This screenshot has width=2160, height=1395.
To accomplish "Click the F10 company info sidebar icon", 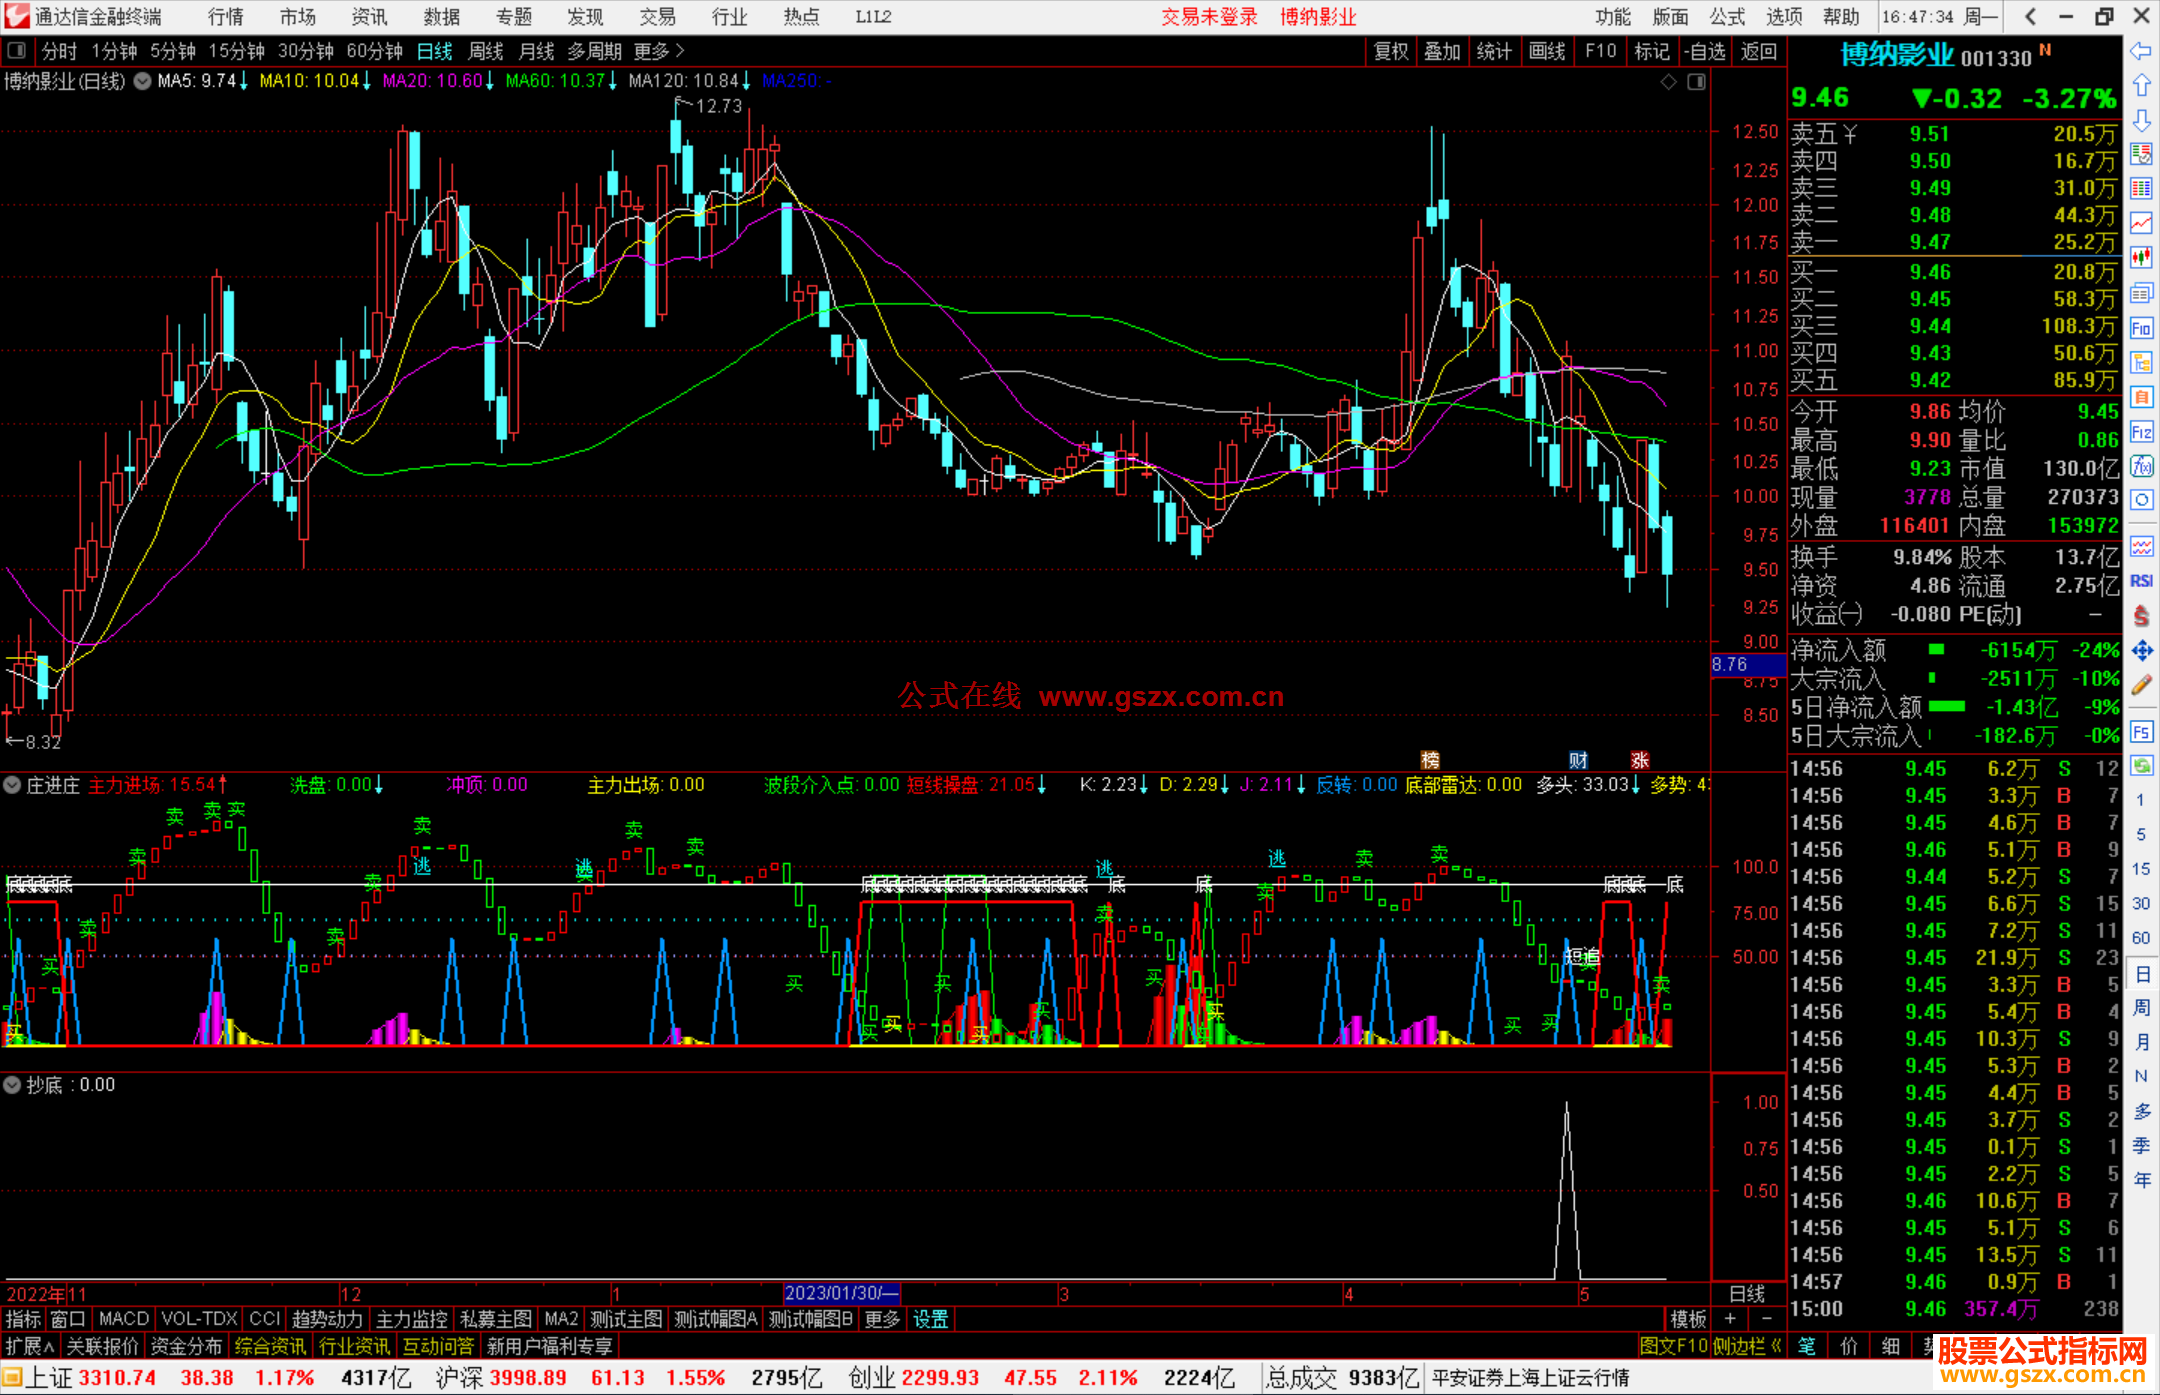I will [x=2141, y=328].
